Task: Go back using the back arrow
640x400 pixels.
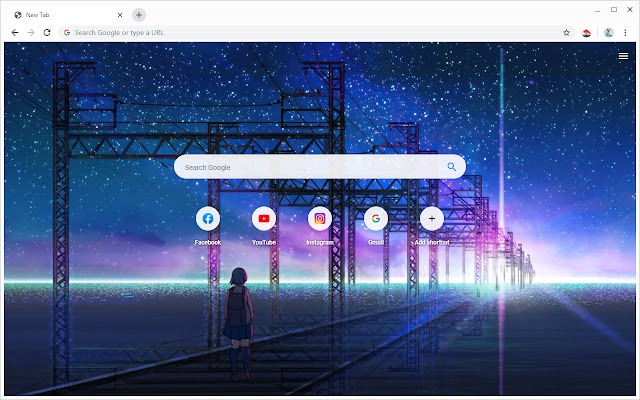Action: (x=15, y=33)
